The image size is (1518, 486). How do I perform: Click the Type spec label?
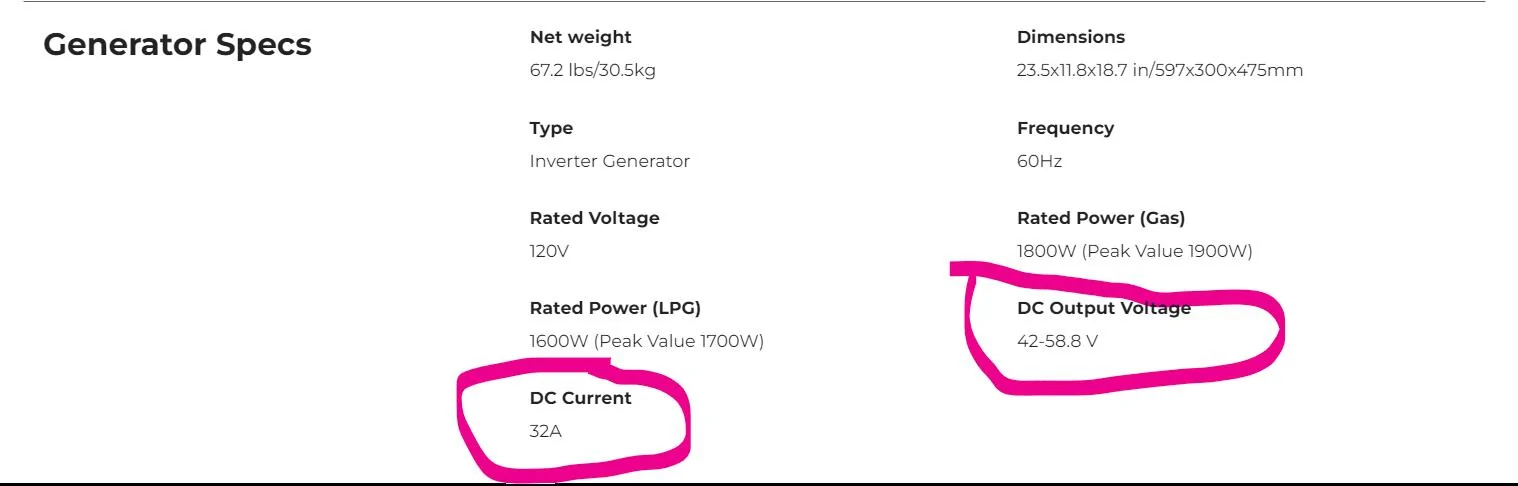pyautogui.click(x=551, y=128)
